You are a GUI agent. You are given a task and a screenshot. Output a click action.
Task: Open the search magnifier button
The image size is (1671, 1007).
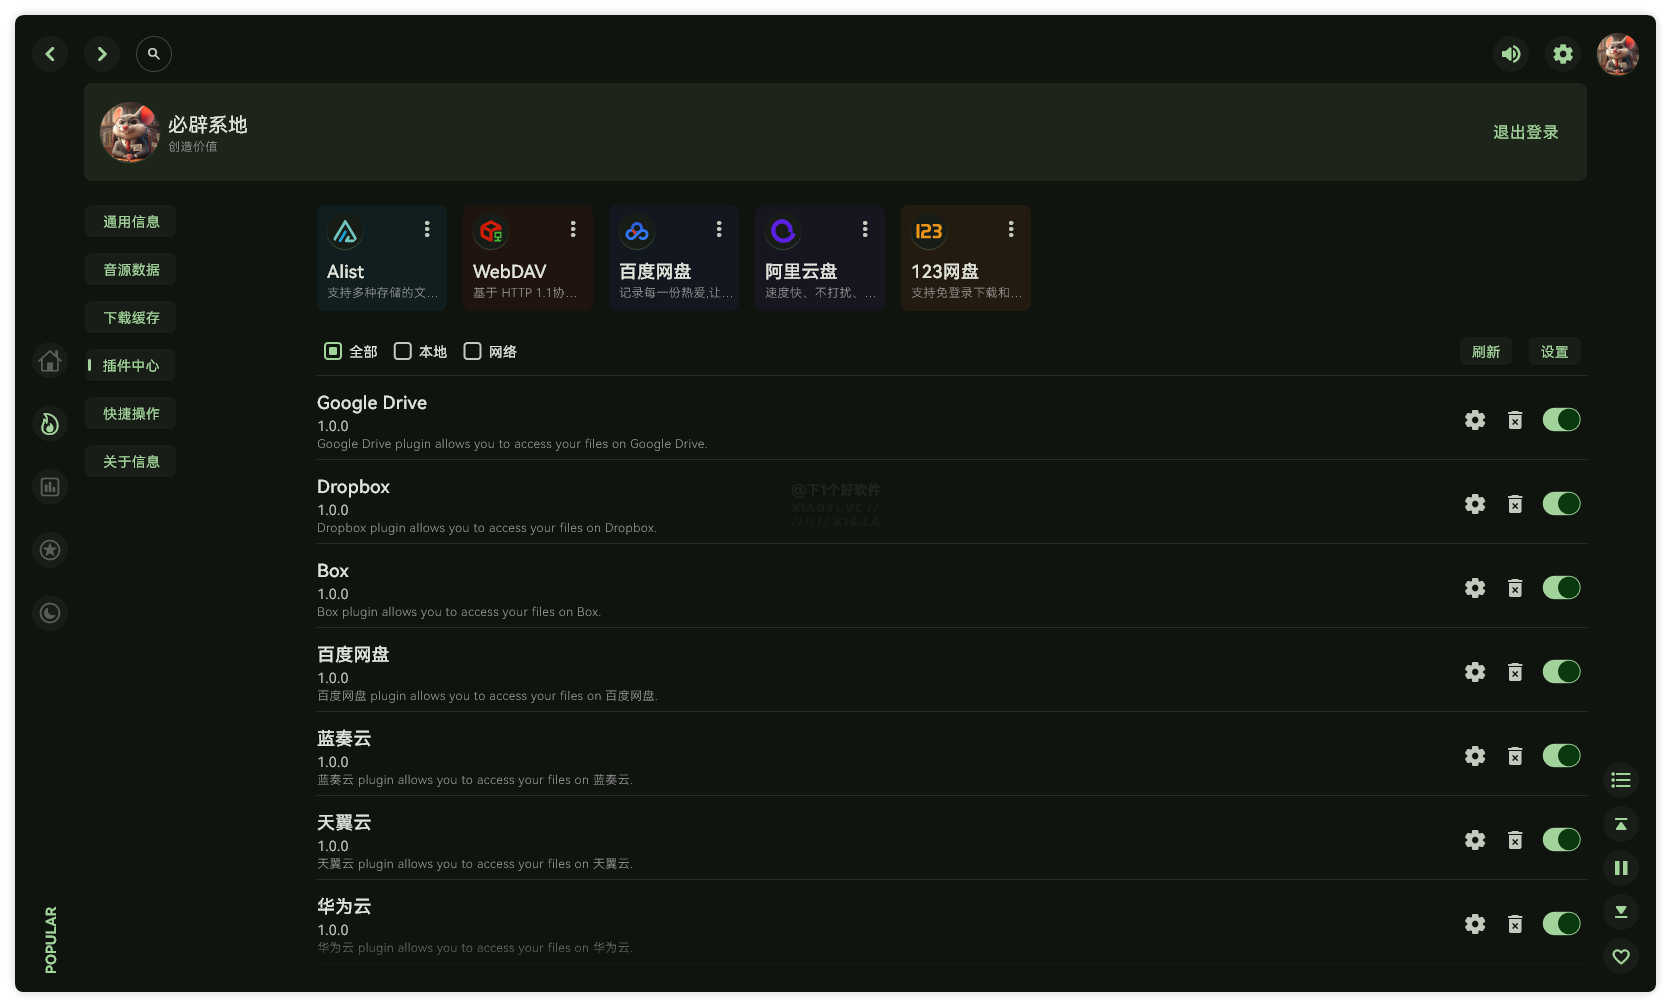tap(154, 54)
